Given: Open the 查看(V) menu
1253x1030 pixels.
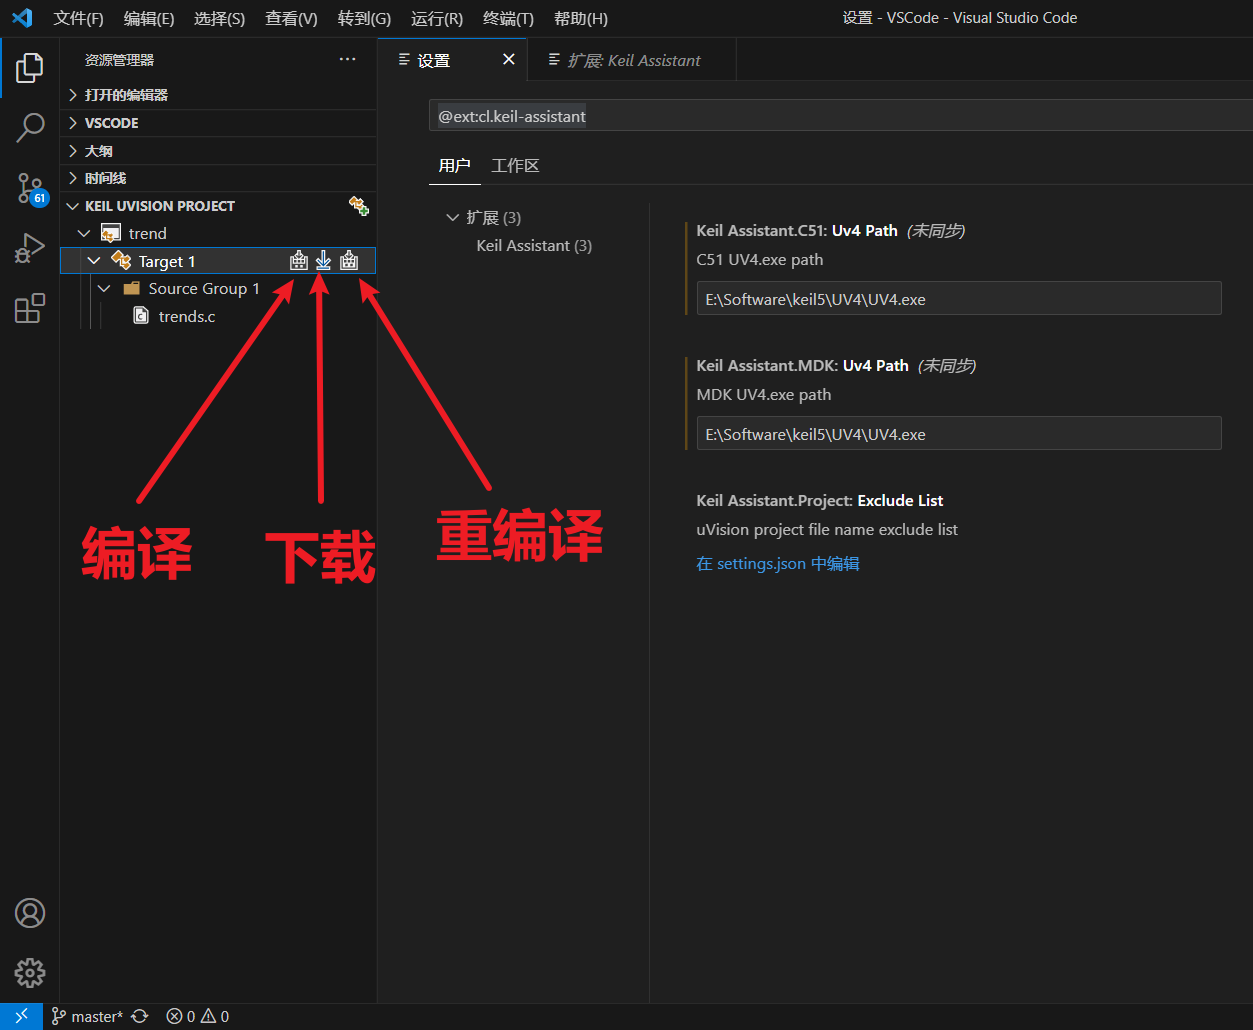Looking at the screenshot, I should 291,18.
